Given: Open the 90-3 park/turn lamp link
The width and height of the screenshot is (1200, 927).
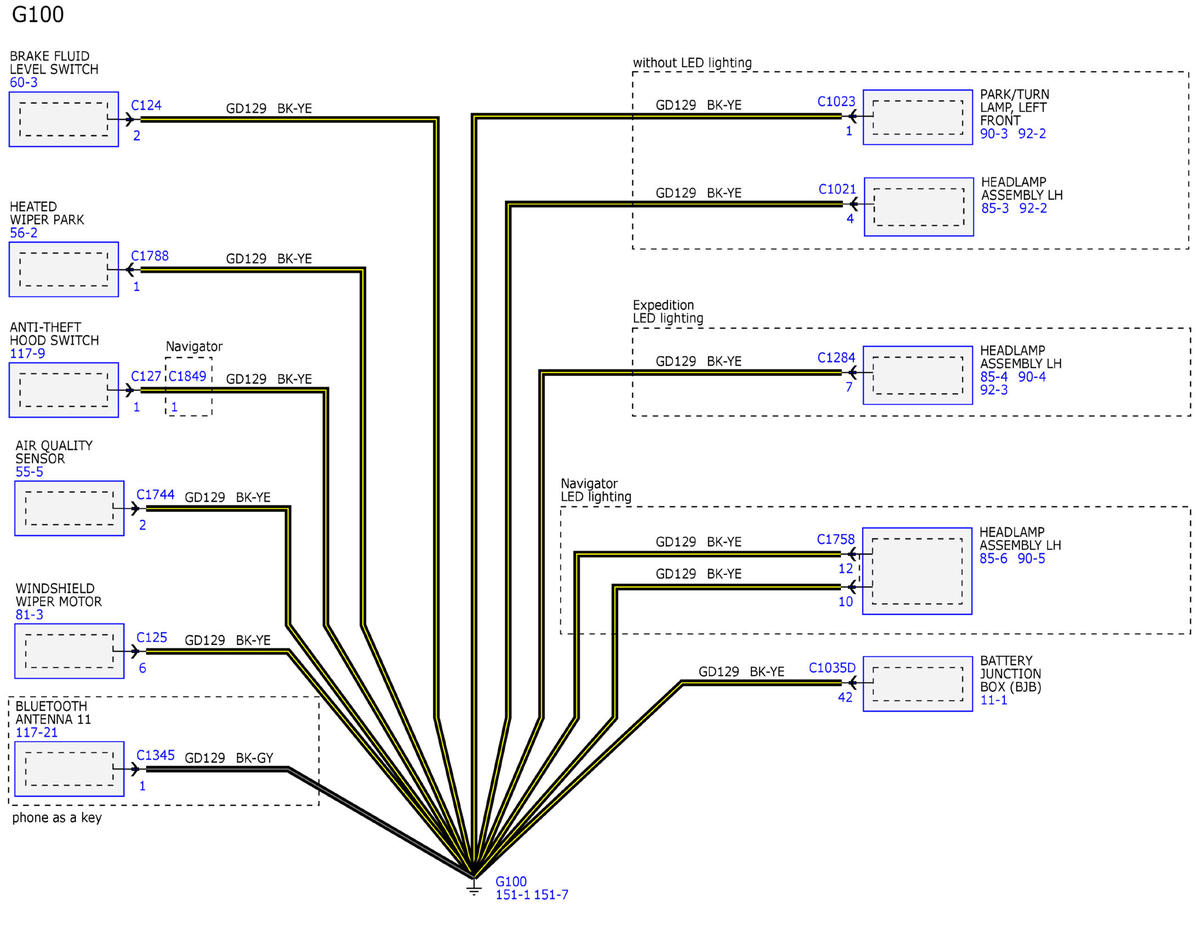Looking at the screenshot, I should 994,134.
